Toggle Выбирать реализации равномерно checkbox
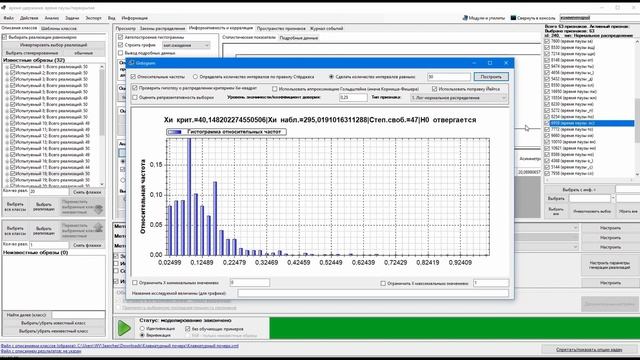Viewport: 640px width, 360px height. (x=4, y=37)
